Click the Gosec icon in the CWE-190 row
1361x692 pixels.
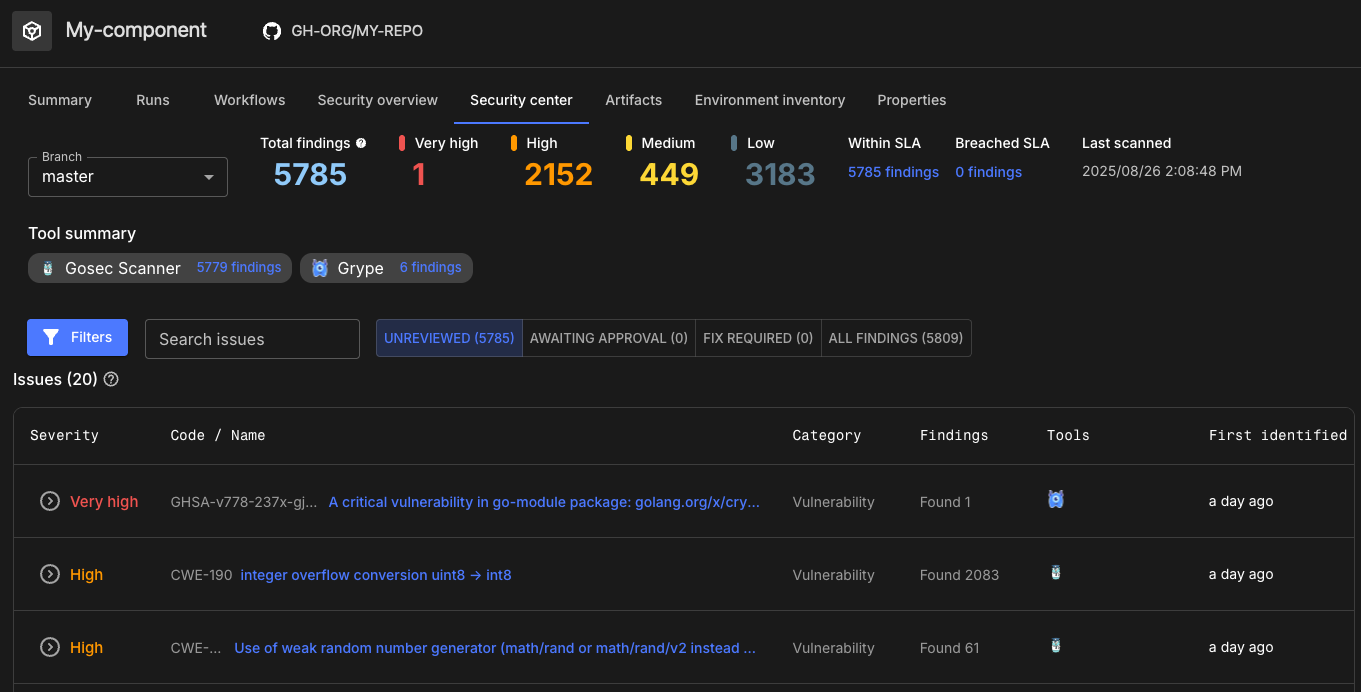click(1055, 574)
